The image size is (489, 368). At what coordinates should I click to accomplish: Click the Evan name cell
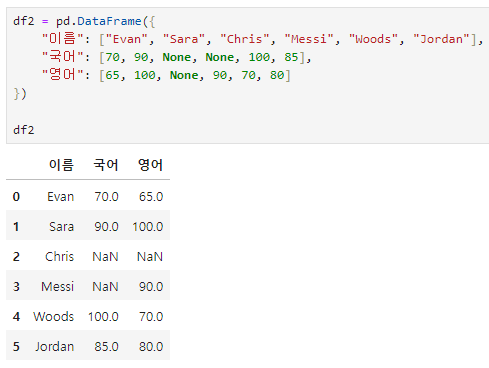tap(60, 197)
